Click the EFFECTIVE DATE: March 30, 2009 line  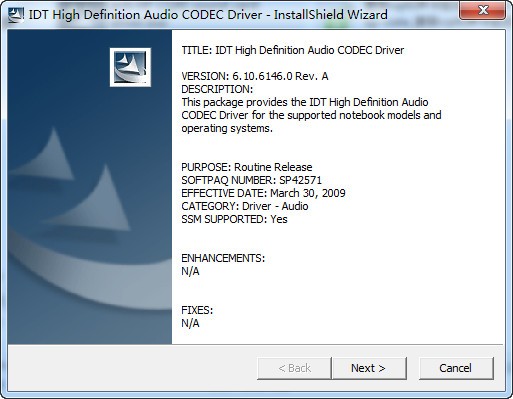263,193
